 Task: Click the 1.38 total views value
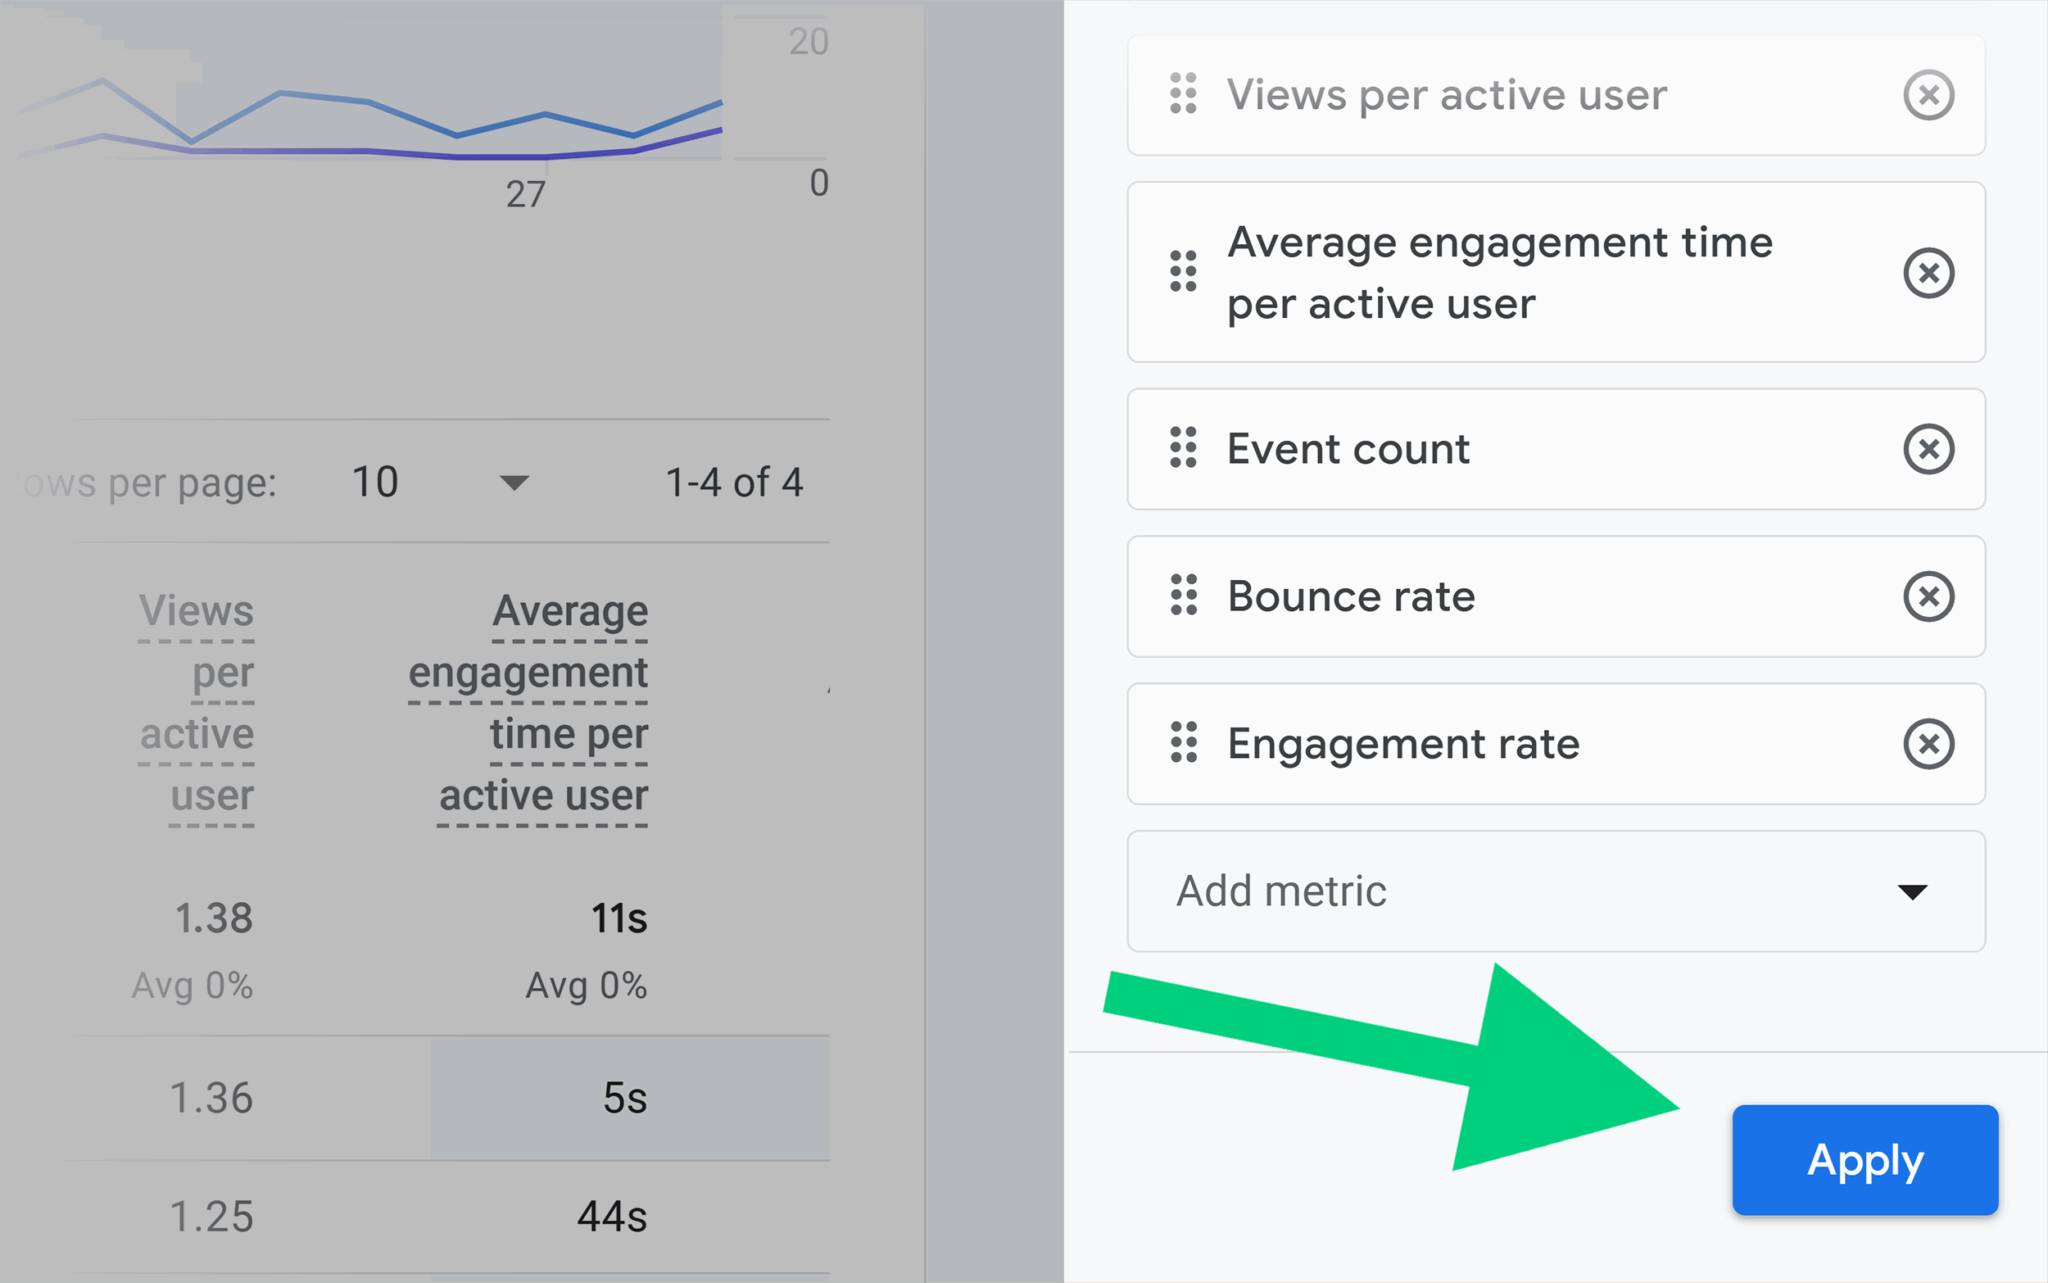tap(214, 918)
